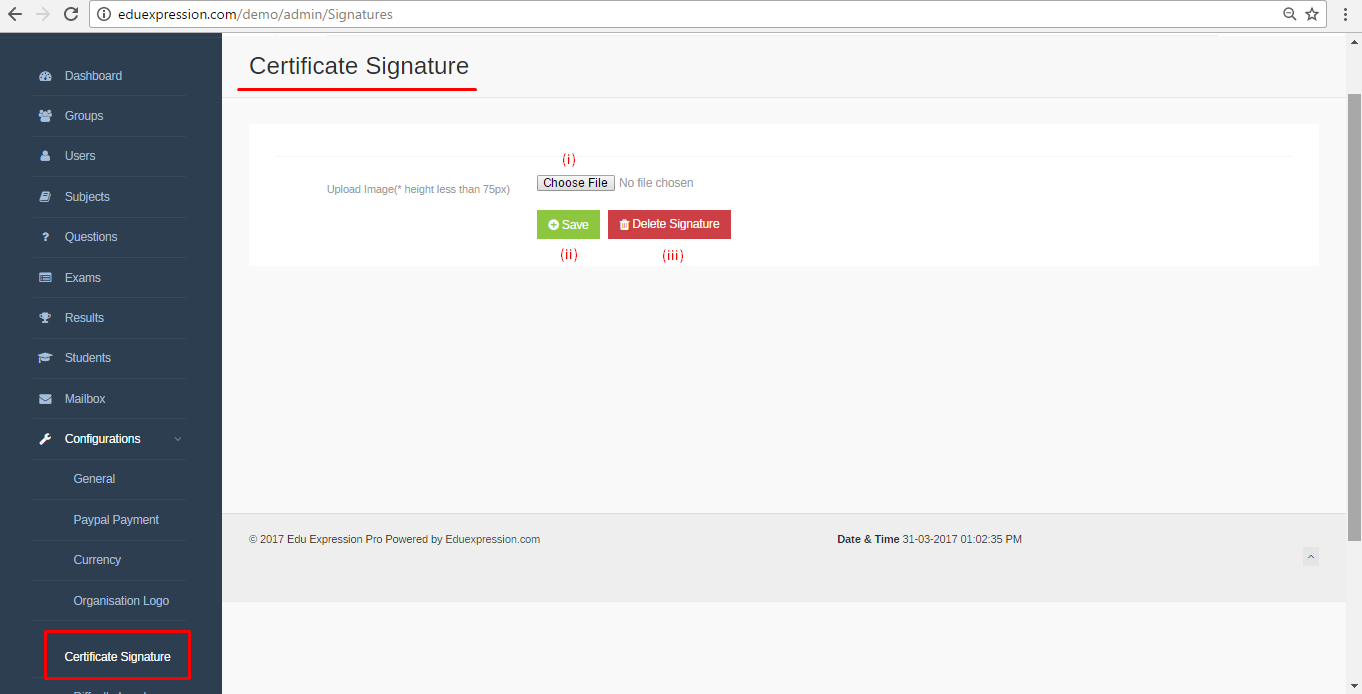Viewport: 1362px width, 694px height.
Task: Click the Users person icon
Action: 45,156
